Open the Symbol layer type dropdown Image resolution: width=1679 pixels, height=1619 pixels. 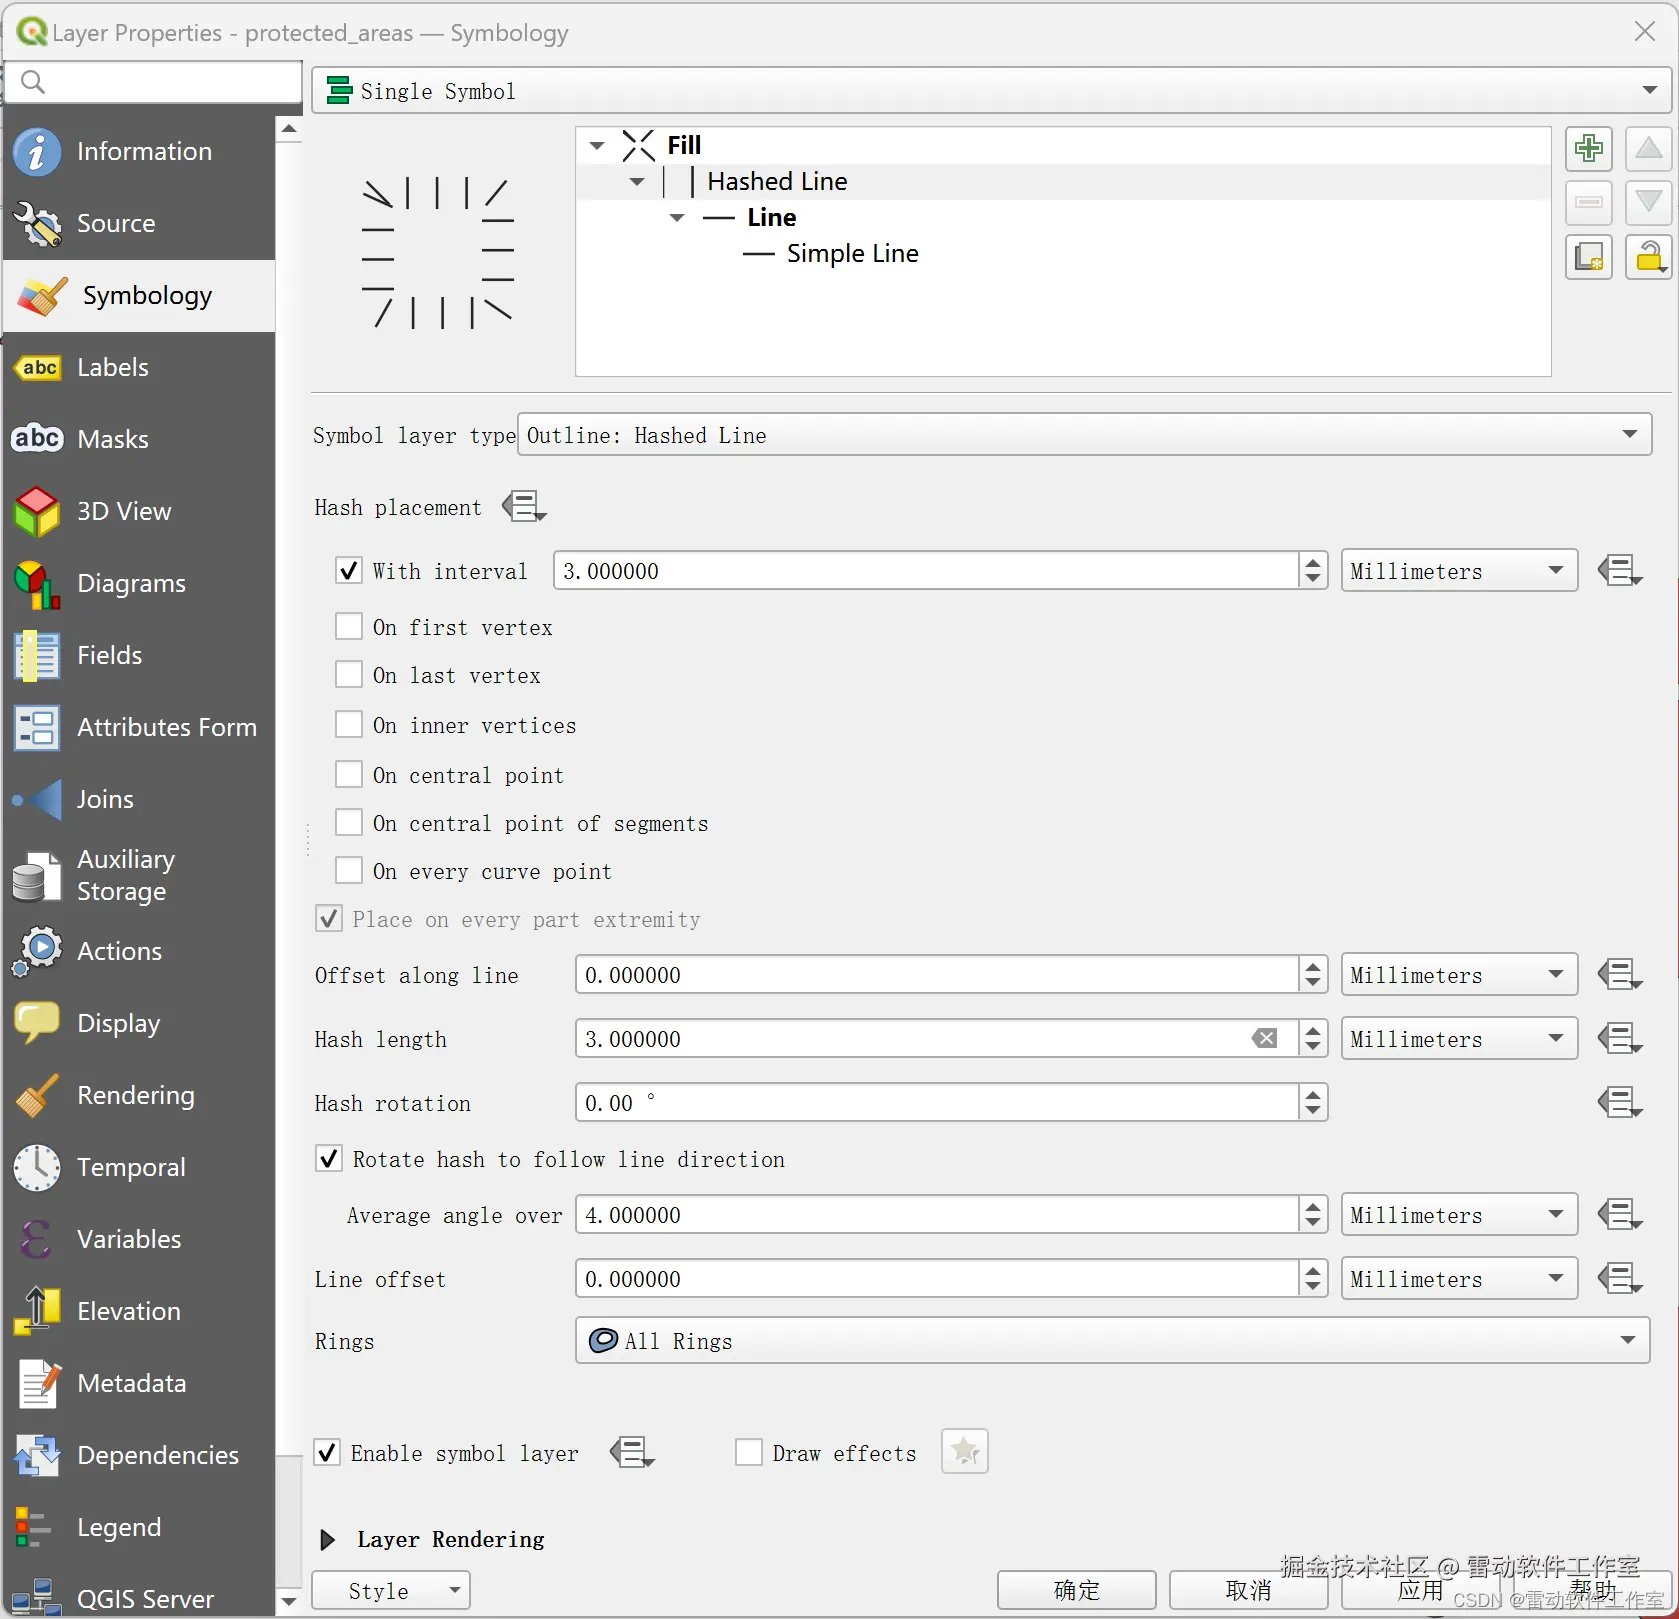click(1084, 435)
